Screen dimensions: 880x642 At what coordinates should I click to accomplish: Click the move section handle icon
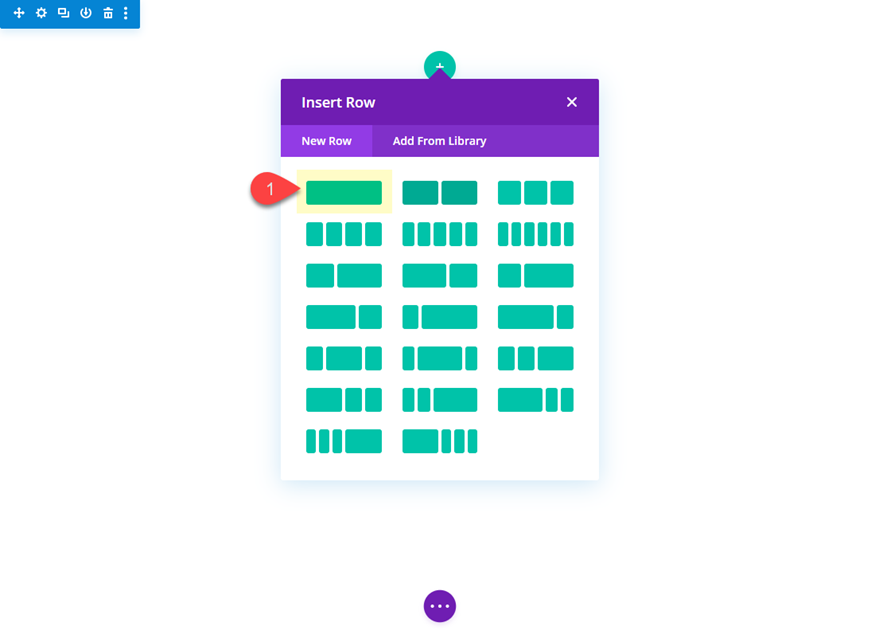click(x=18, y=13)
